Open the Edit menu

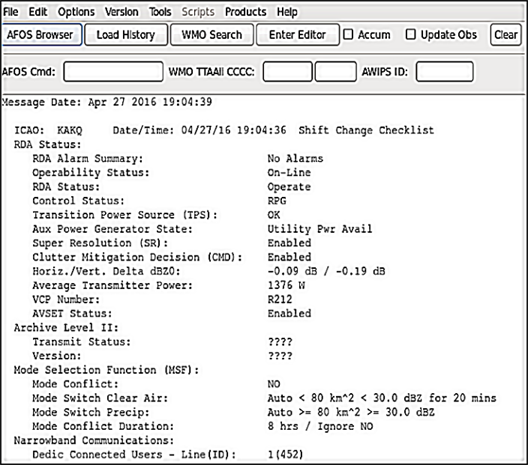tap(38, 12)
